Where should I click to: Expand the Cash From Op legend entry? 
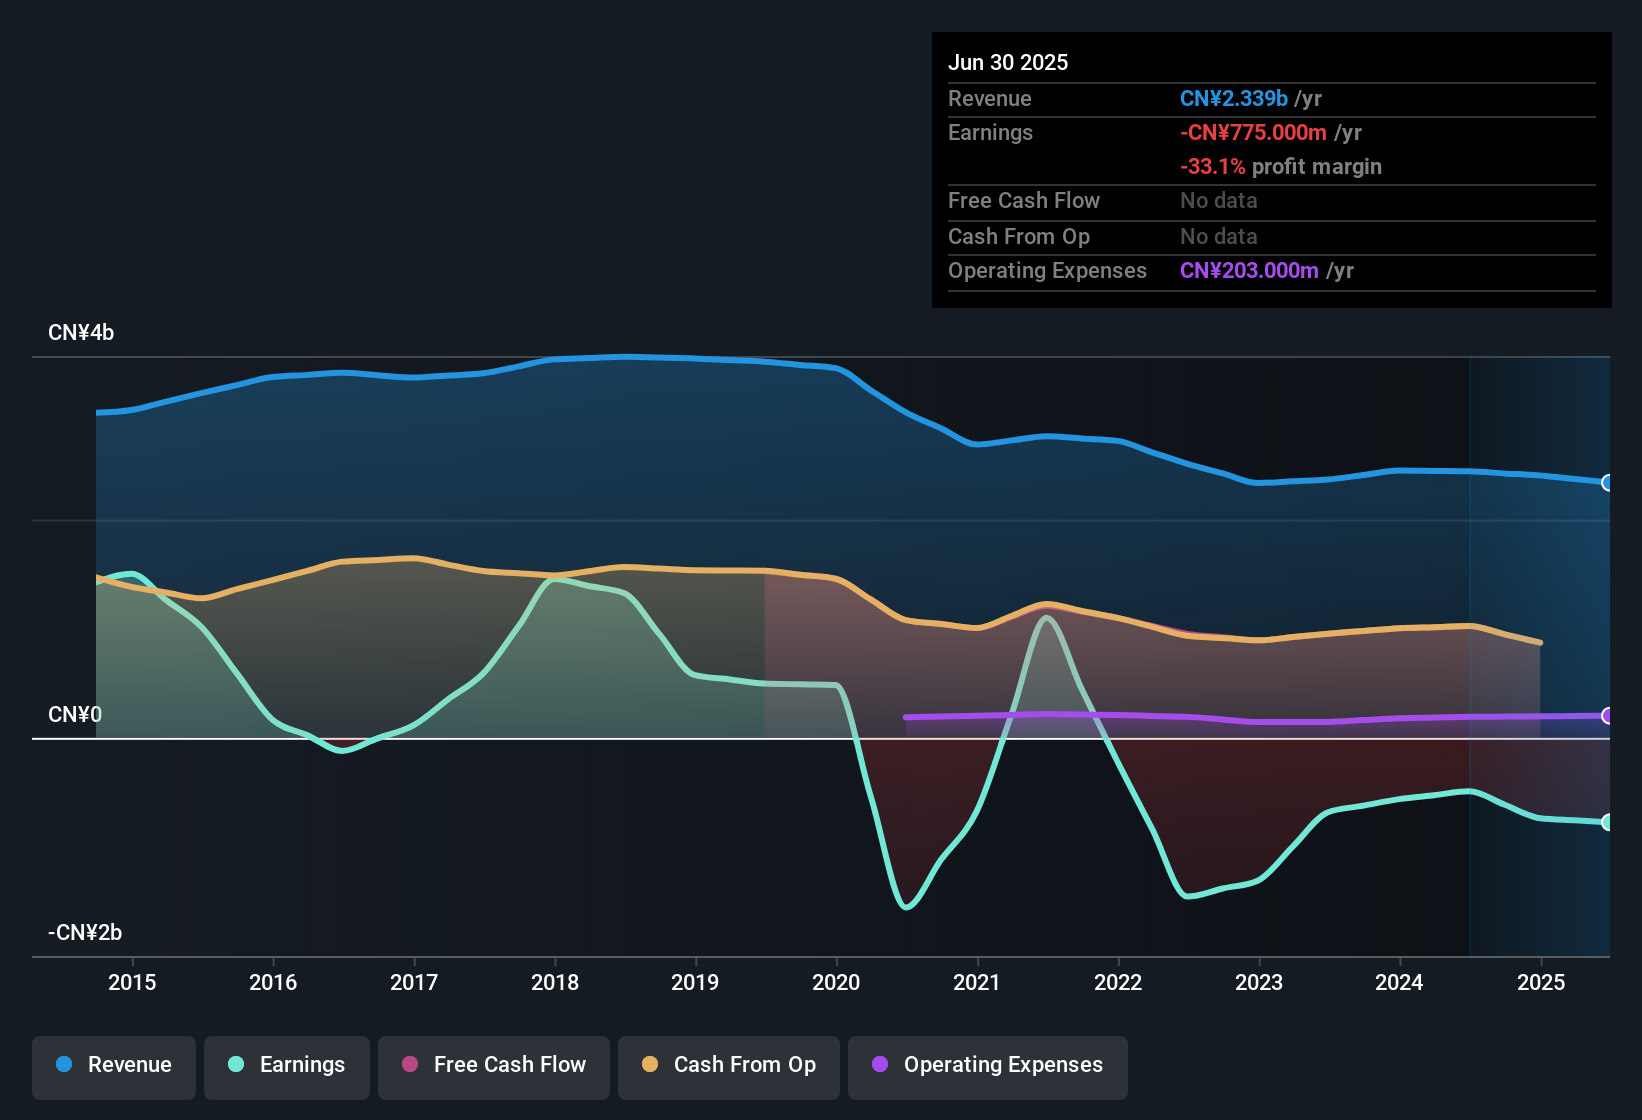coord(728,1065)
